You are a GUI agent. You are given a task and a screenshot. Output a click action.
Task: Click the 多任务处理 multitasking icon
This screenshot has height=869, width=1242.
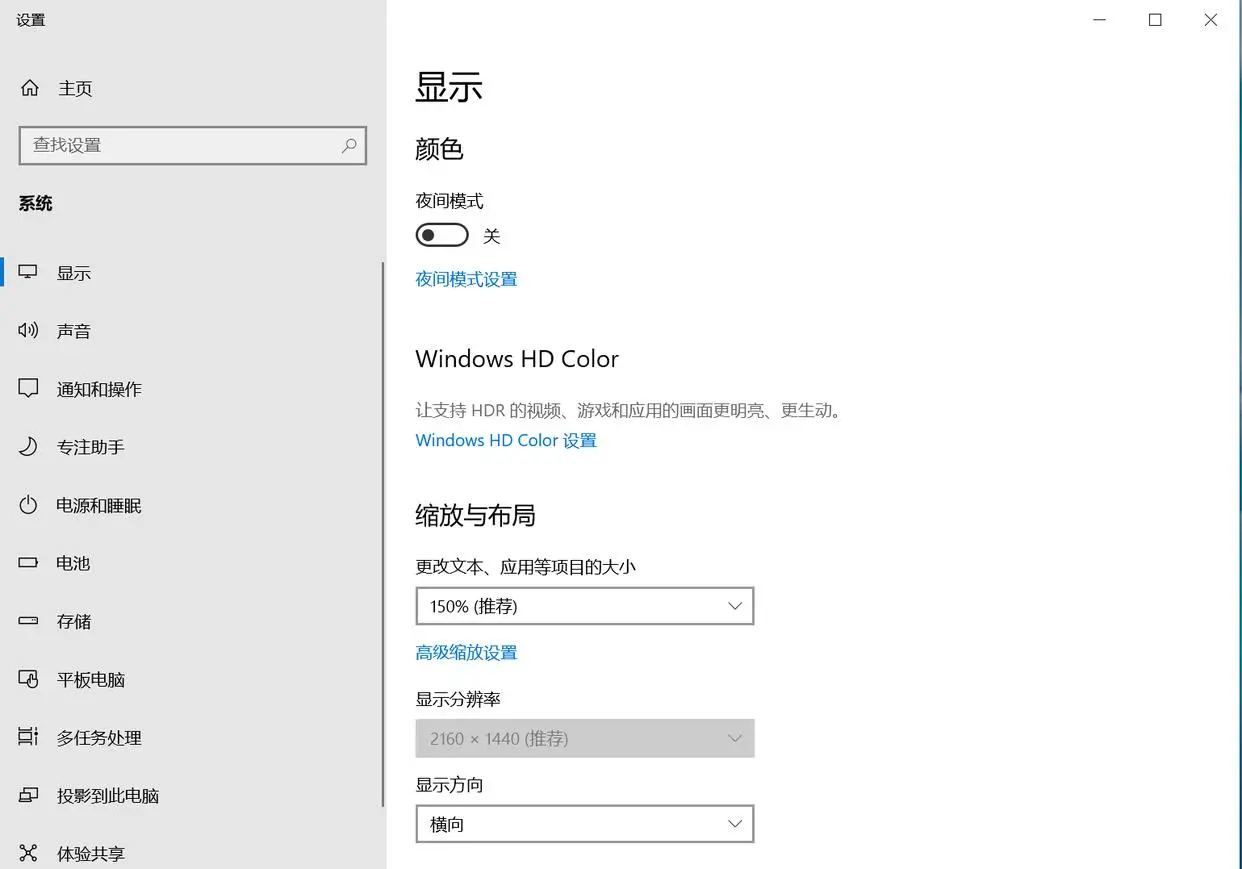tap(28, 737)
